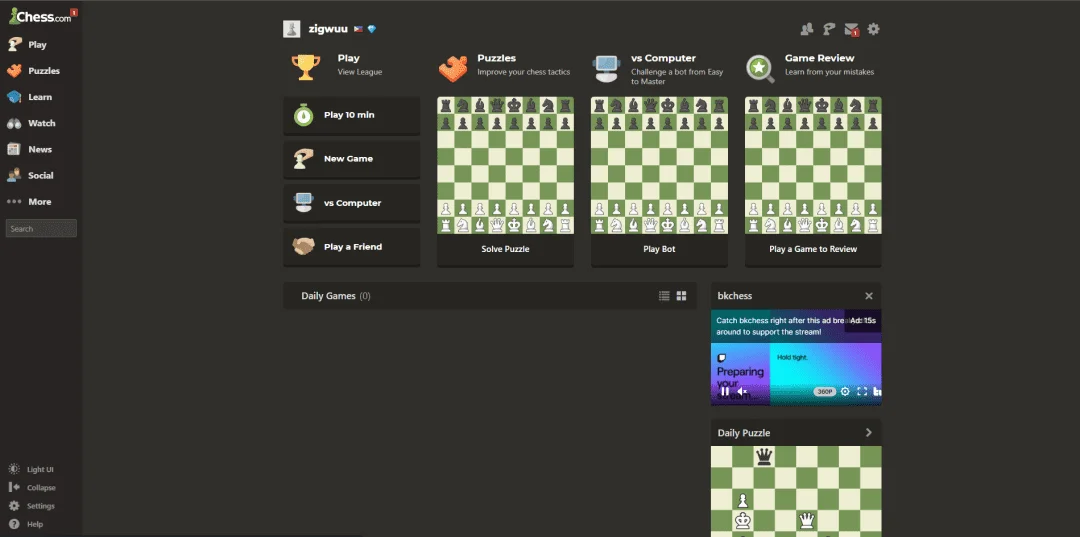Open the game notifications hand-pawn icon
Image resolution: width=1080 pixels, height=537 pixels.
point(829,29)
